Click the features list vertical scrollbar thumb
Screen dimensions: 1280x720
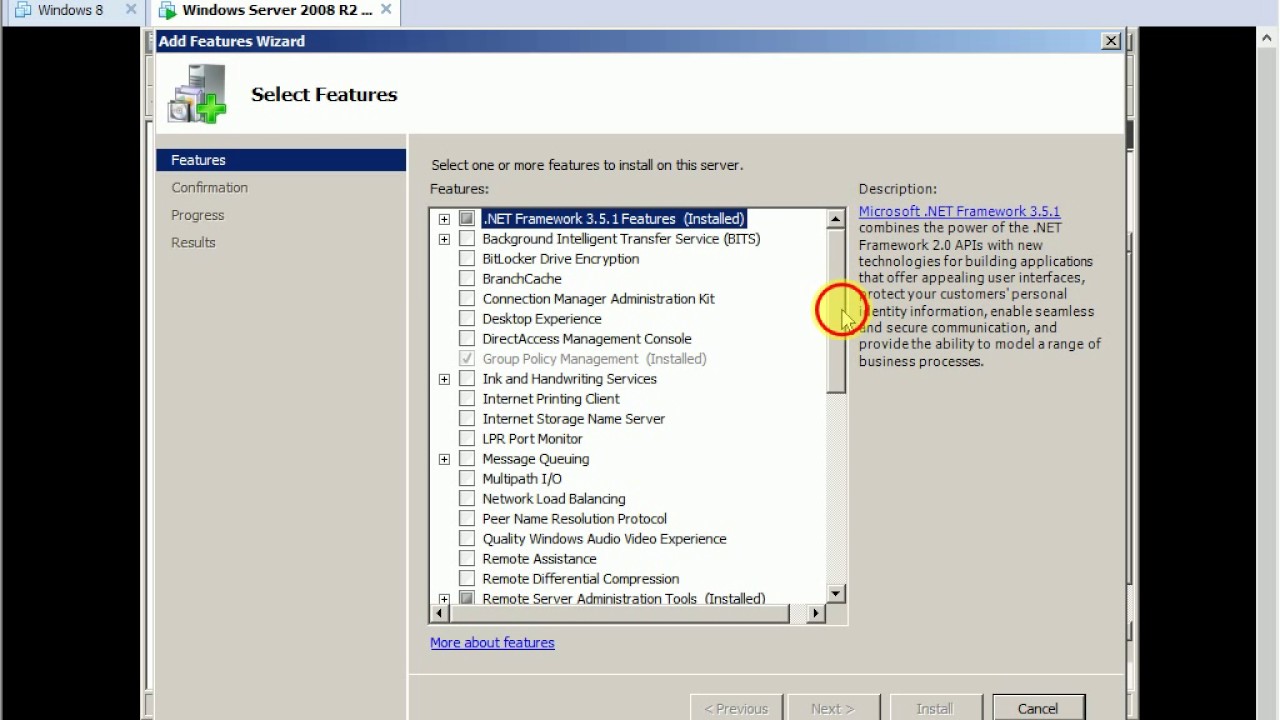click(x=837, y=311)
